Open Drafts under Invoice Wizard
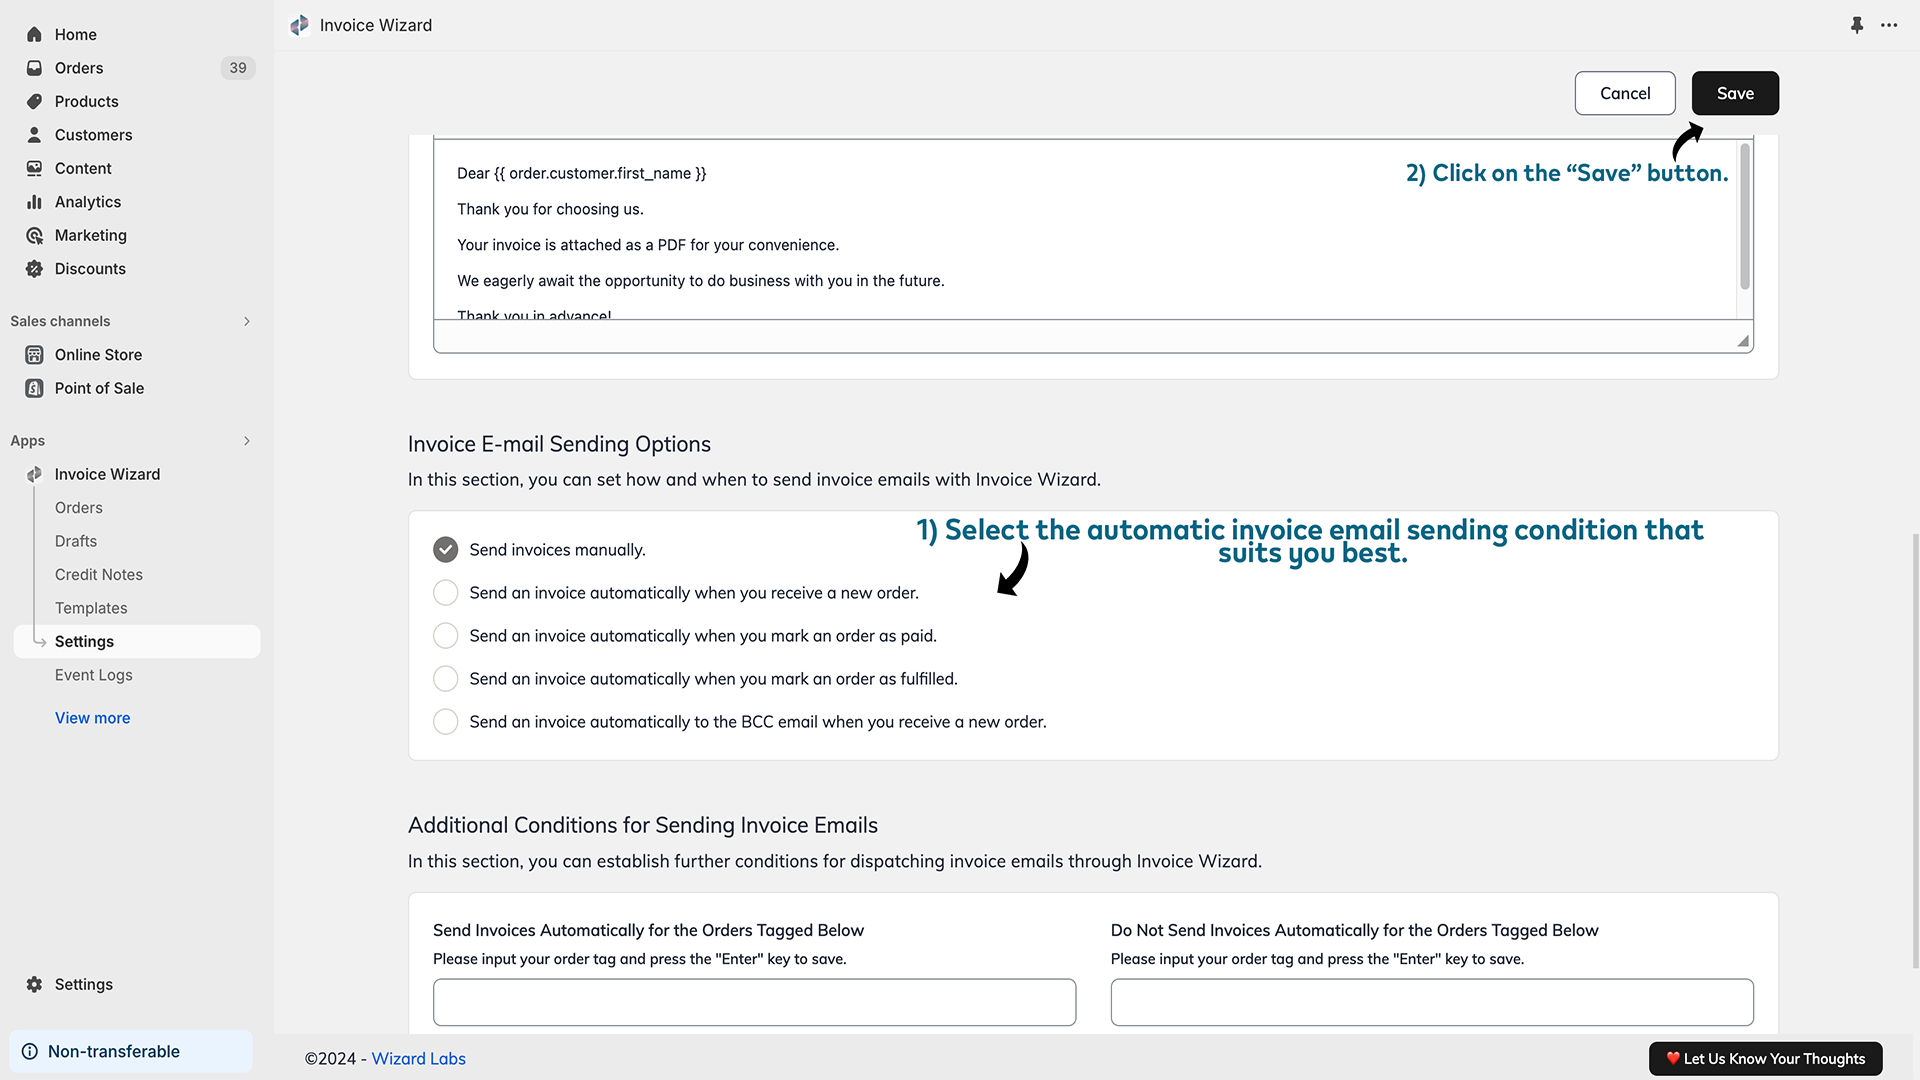 tap(76, 541)
